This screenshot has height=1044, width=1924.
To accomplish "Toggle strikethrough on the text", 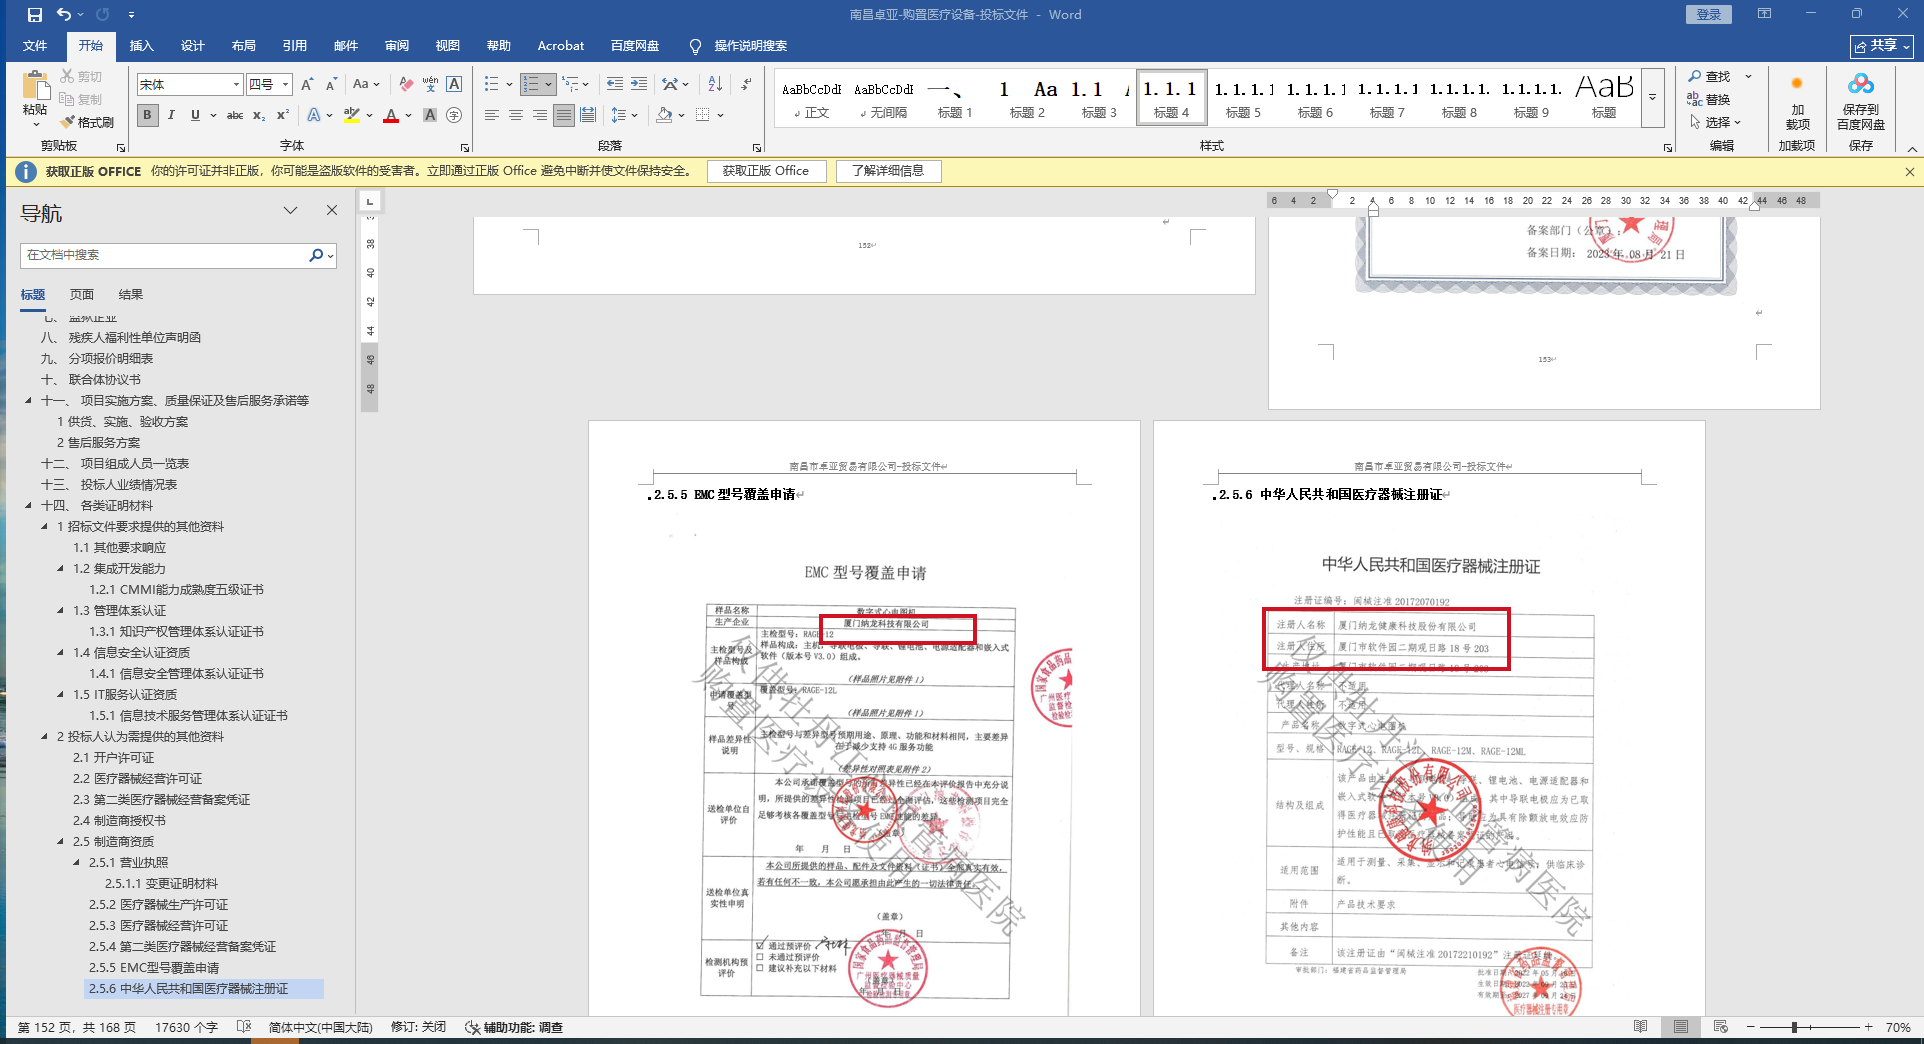I will click(x=235, y=115).
